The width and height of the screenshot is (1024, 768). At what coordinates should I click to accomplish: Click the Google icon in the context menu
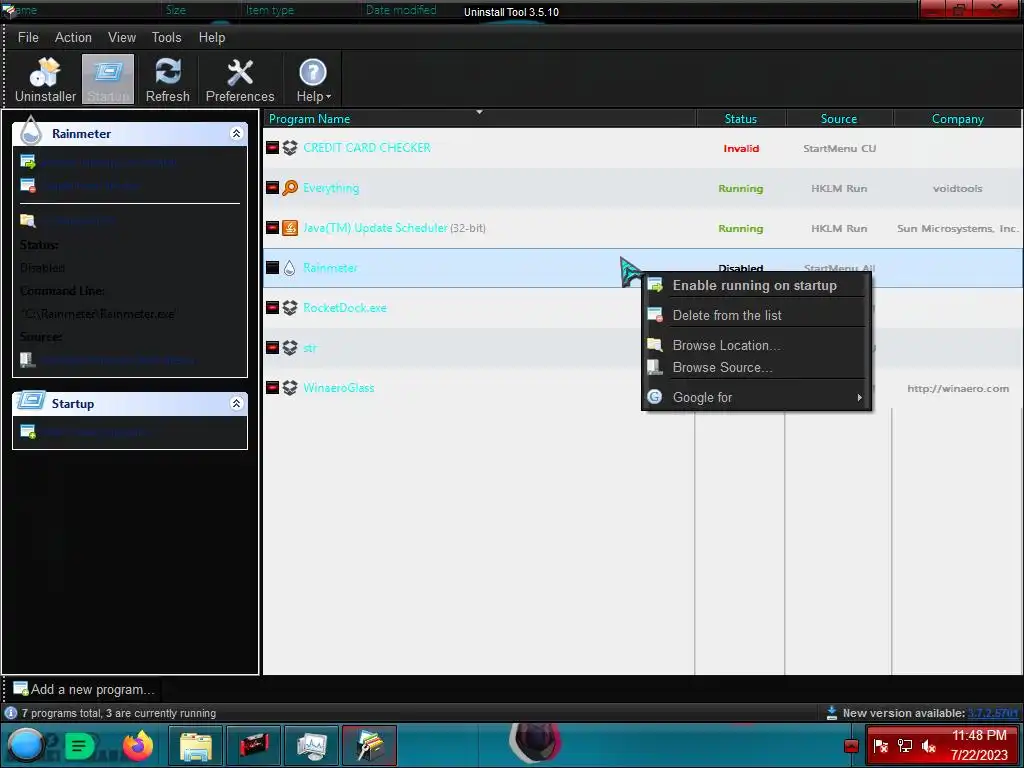point(654,396)
